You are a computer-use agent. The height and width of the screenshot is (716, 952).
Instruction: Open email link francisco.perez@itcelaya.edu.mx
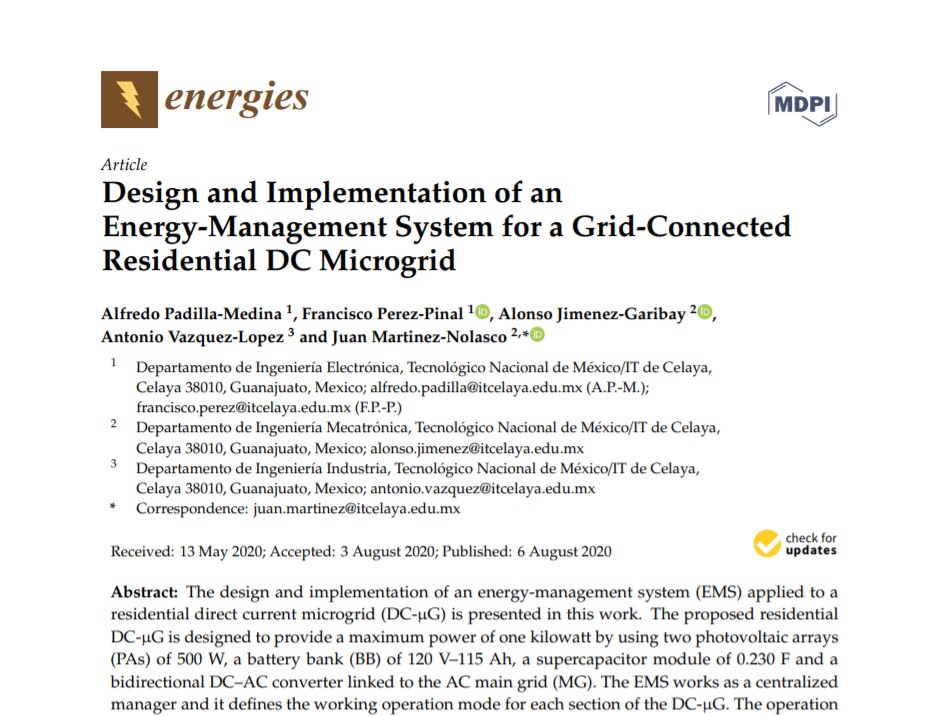pyautogui.click(x=243, y=407)
